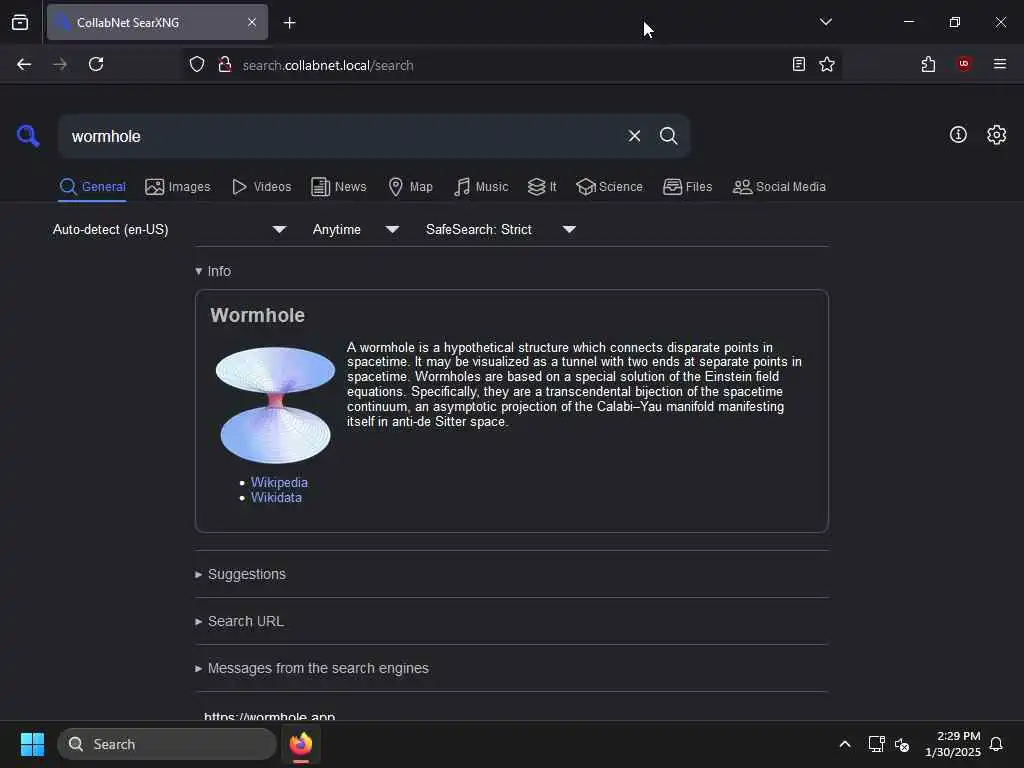1024x768 pixels.
Task: Open Firefox View tab button
Action: click(20, 22)
